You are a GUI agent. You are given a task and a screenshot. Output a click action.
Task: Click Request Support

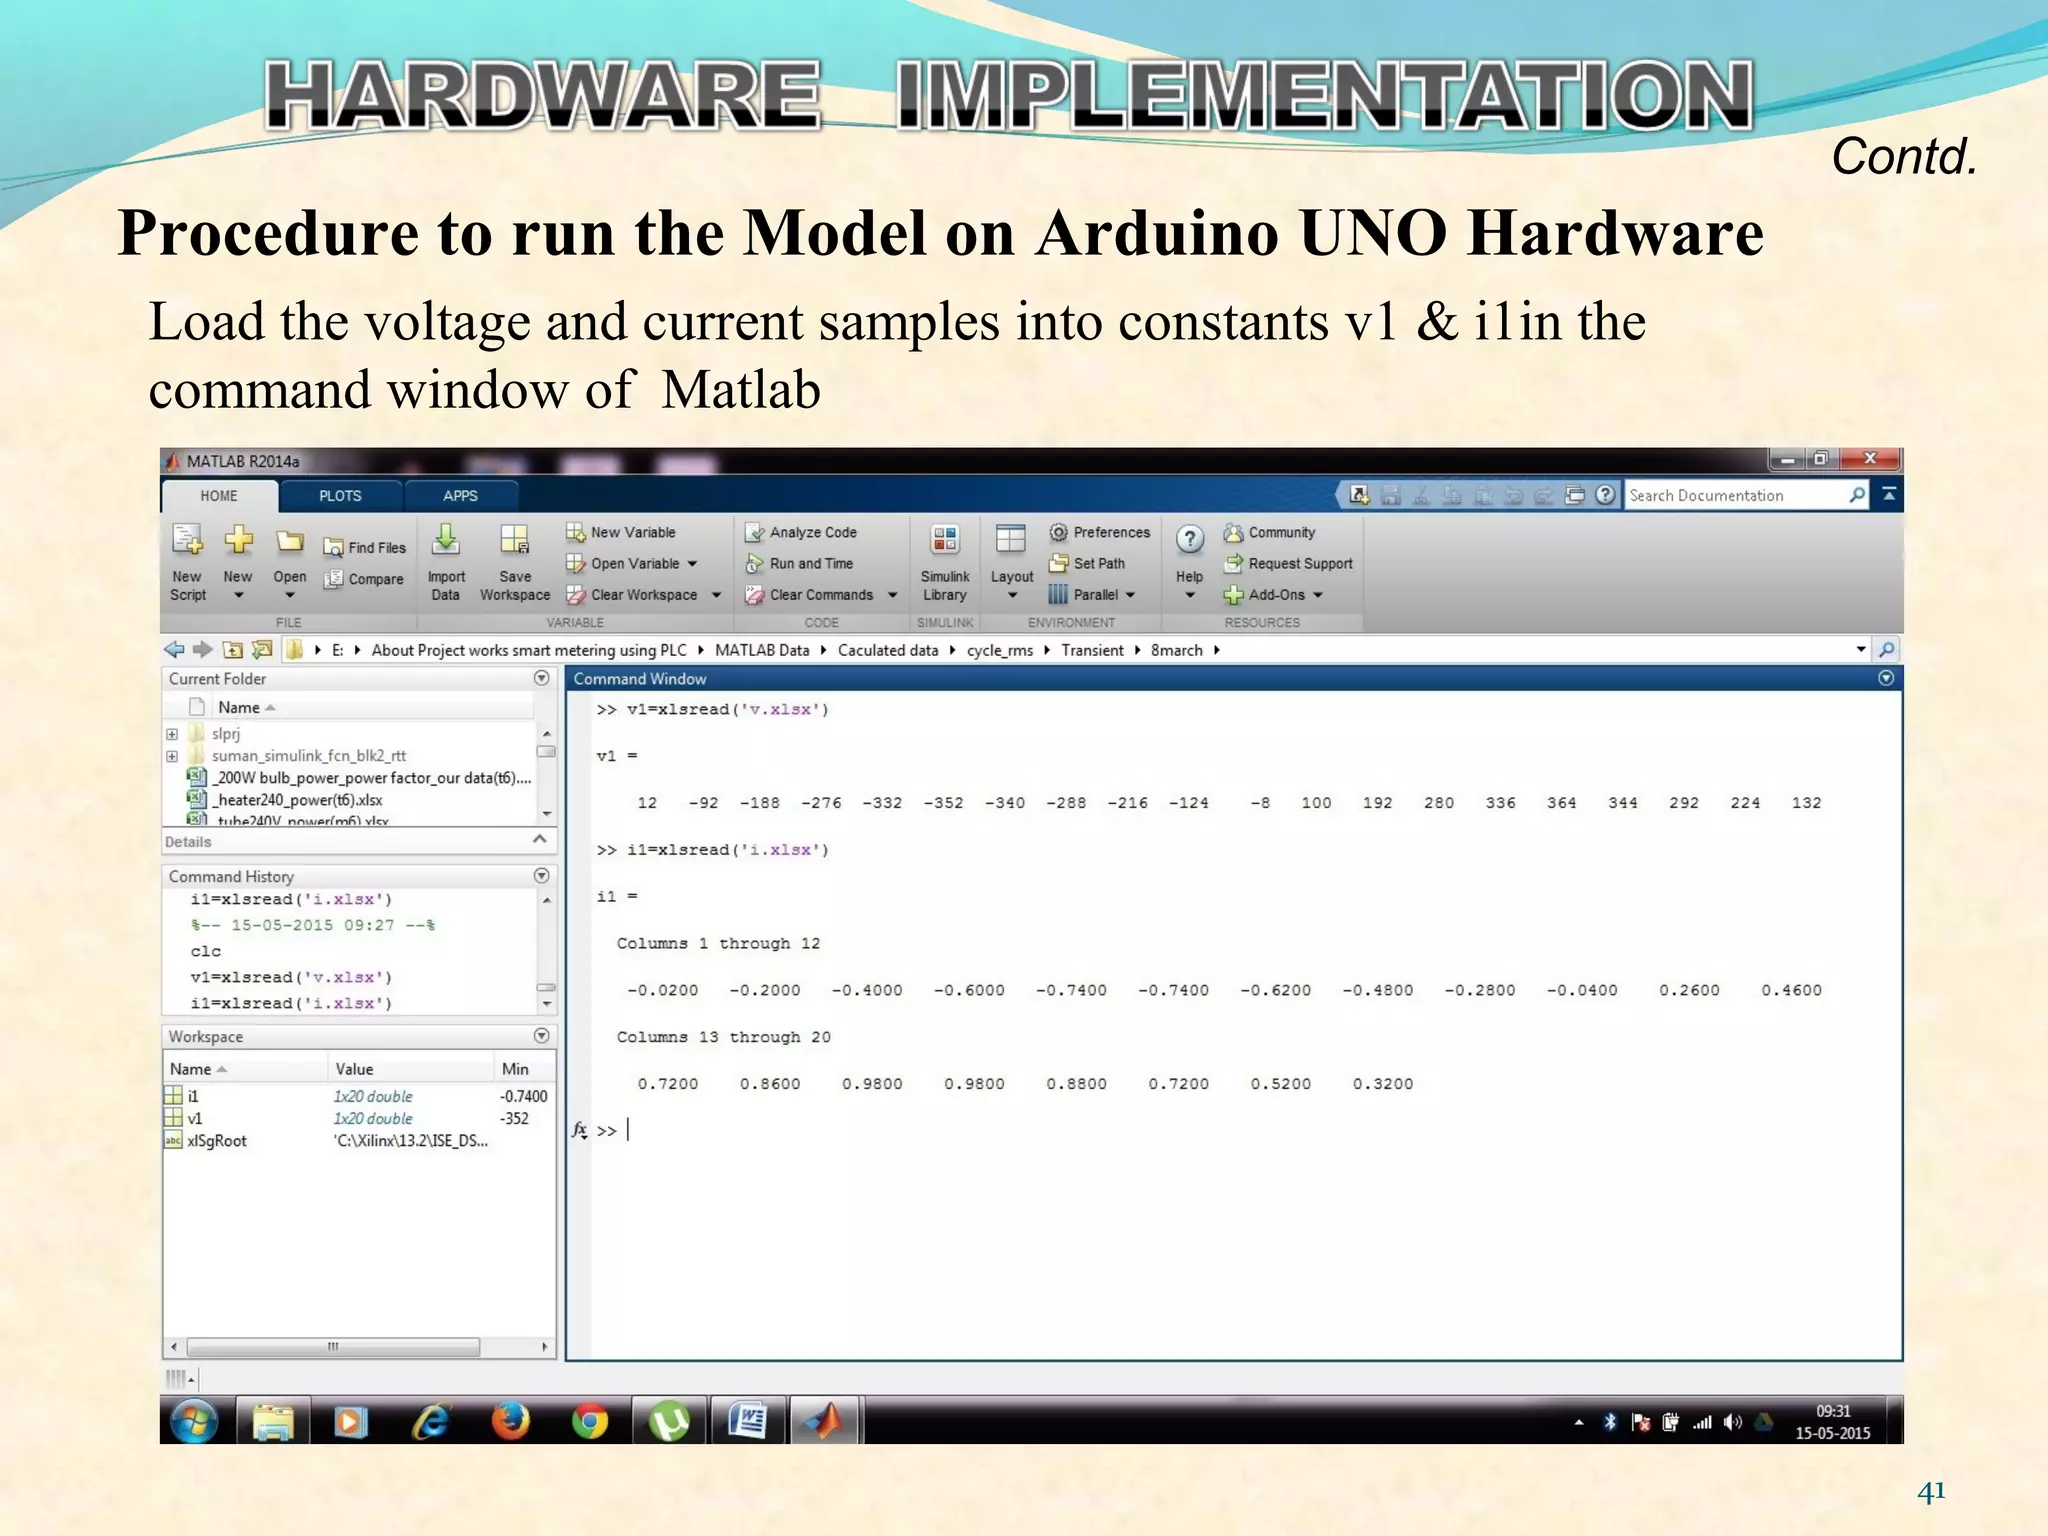(1288, 564)
